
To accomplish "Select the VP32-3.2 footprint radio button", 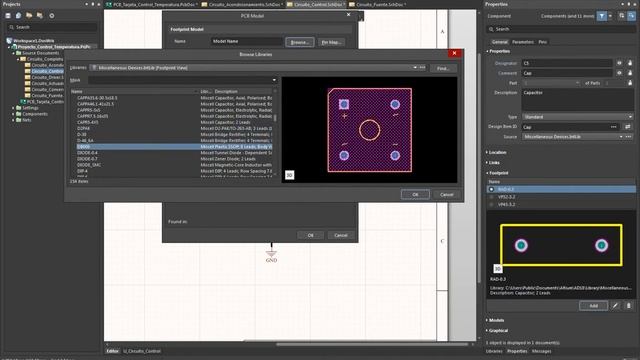I will point(491,197).
